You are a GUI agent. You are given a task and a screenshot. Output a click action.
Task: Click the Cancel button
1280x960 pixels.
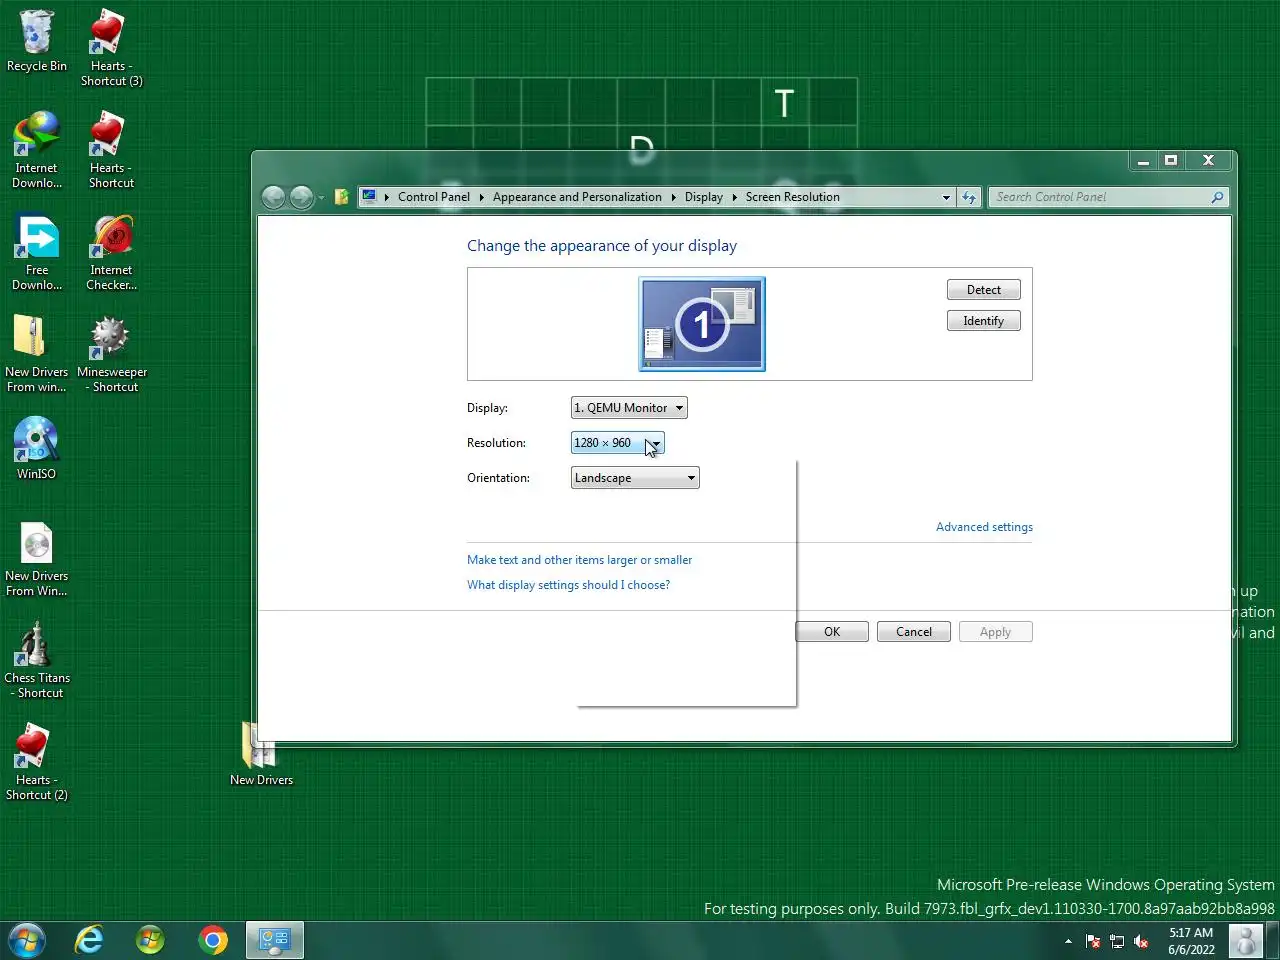pos(914,632)
